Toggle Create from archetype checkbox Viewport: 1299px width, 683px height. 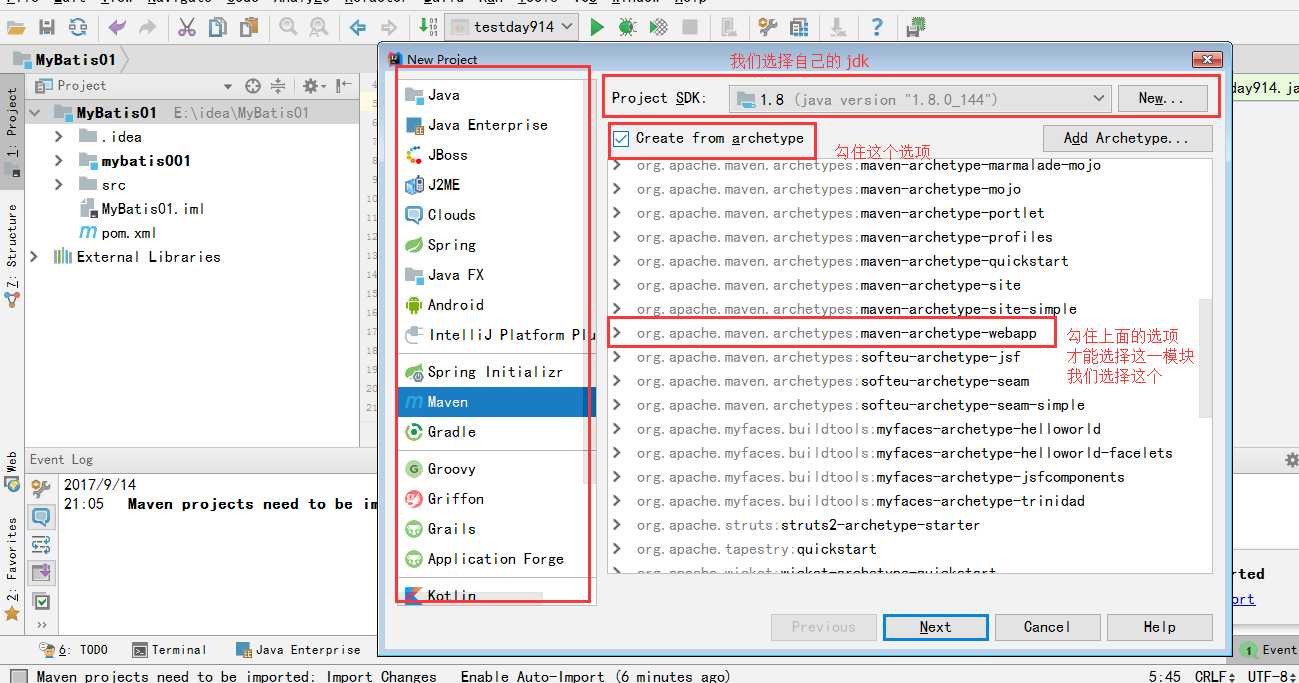point(621,138)
